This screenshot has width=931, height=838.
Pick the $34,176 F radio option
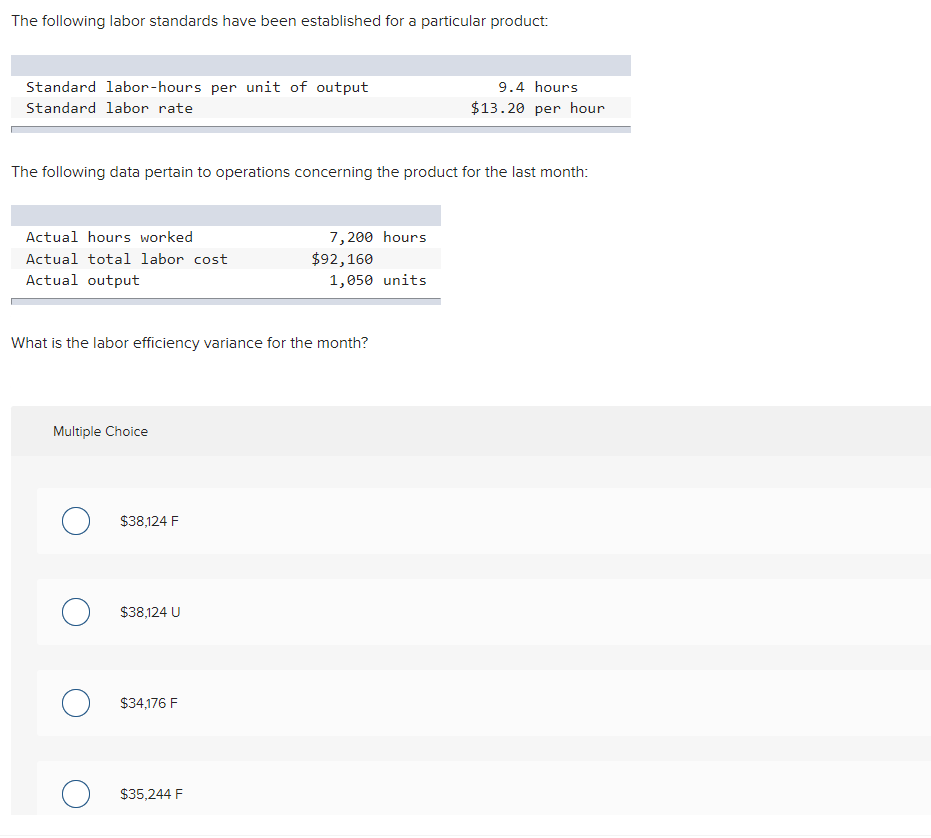point(75,703)
